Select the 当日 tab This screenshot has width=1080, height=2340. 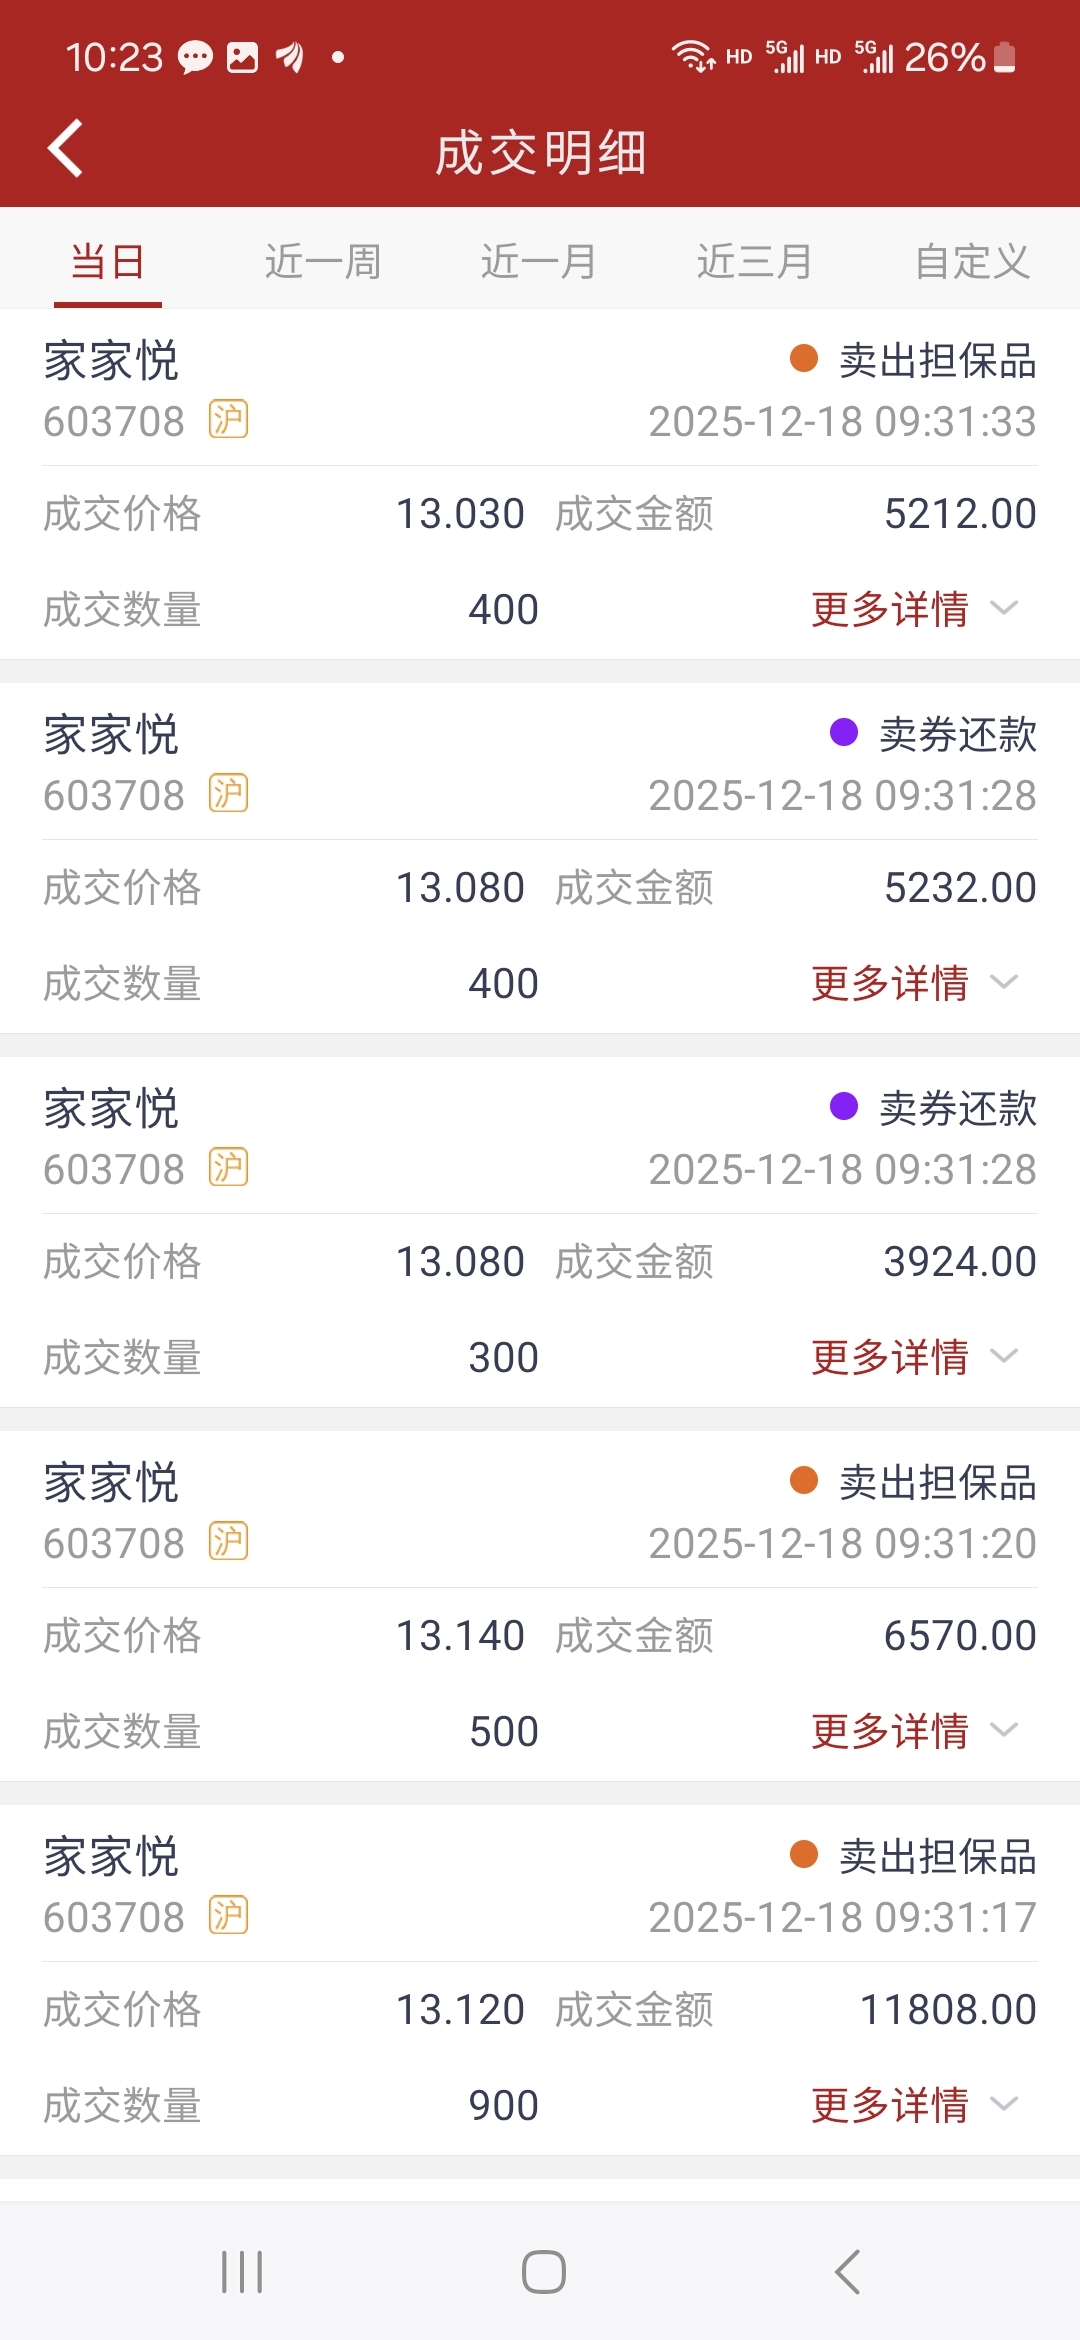[x=108, y=262]
